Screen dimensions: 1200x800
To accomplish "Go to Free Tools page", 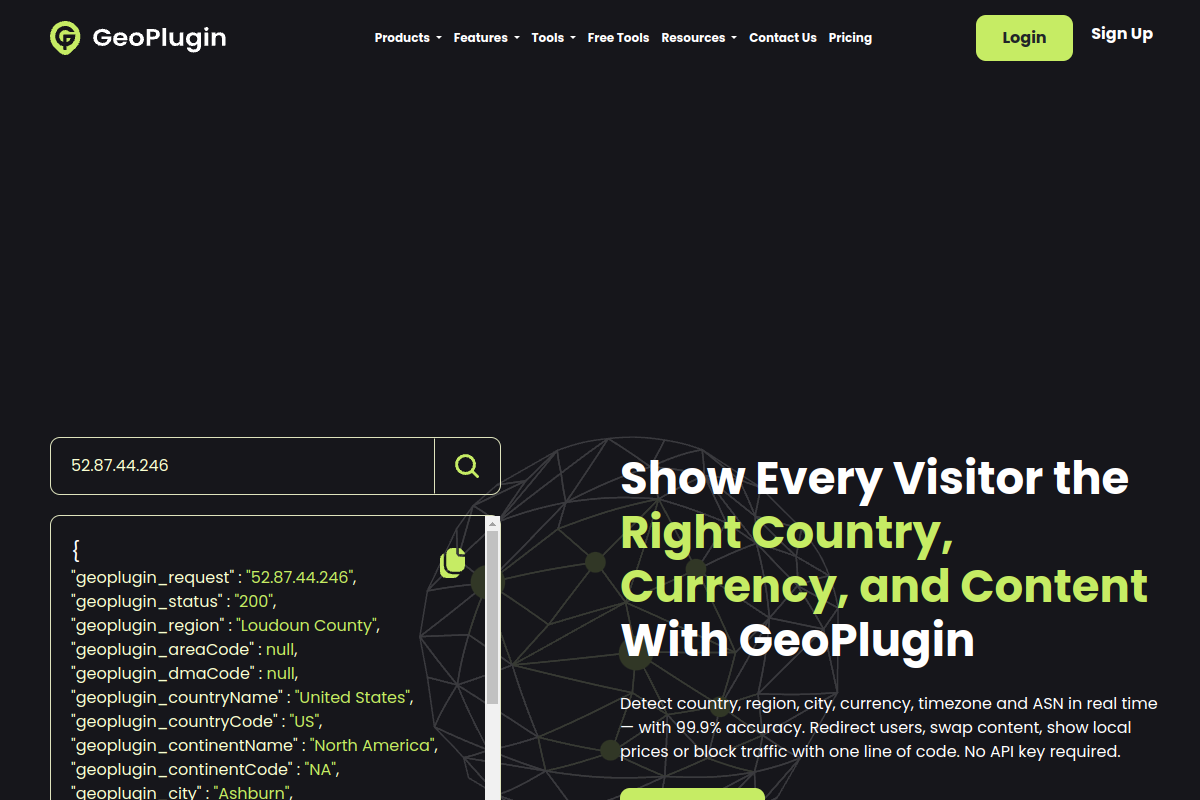I will [618, 38].
